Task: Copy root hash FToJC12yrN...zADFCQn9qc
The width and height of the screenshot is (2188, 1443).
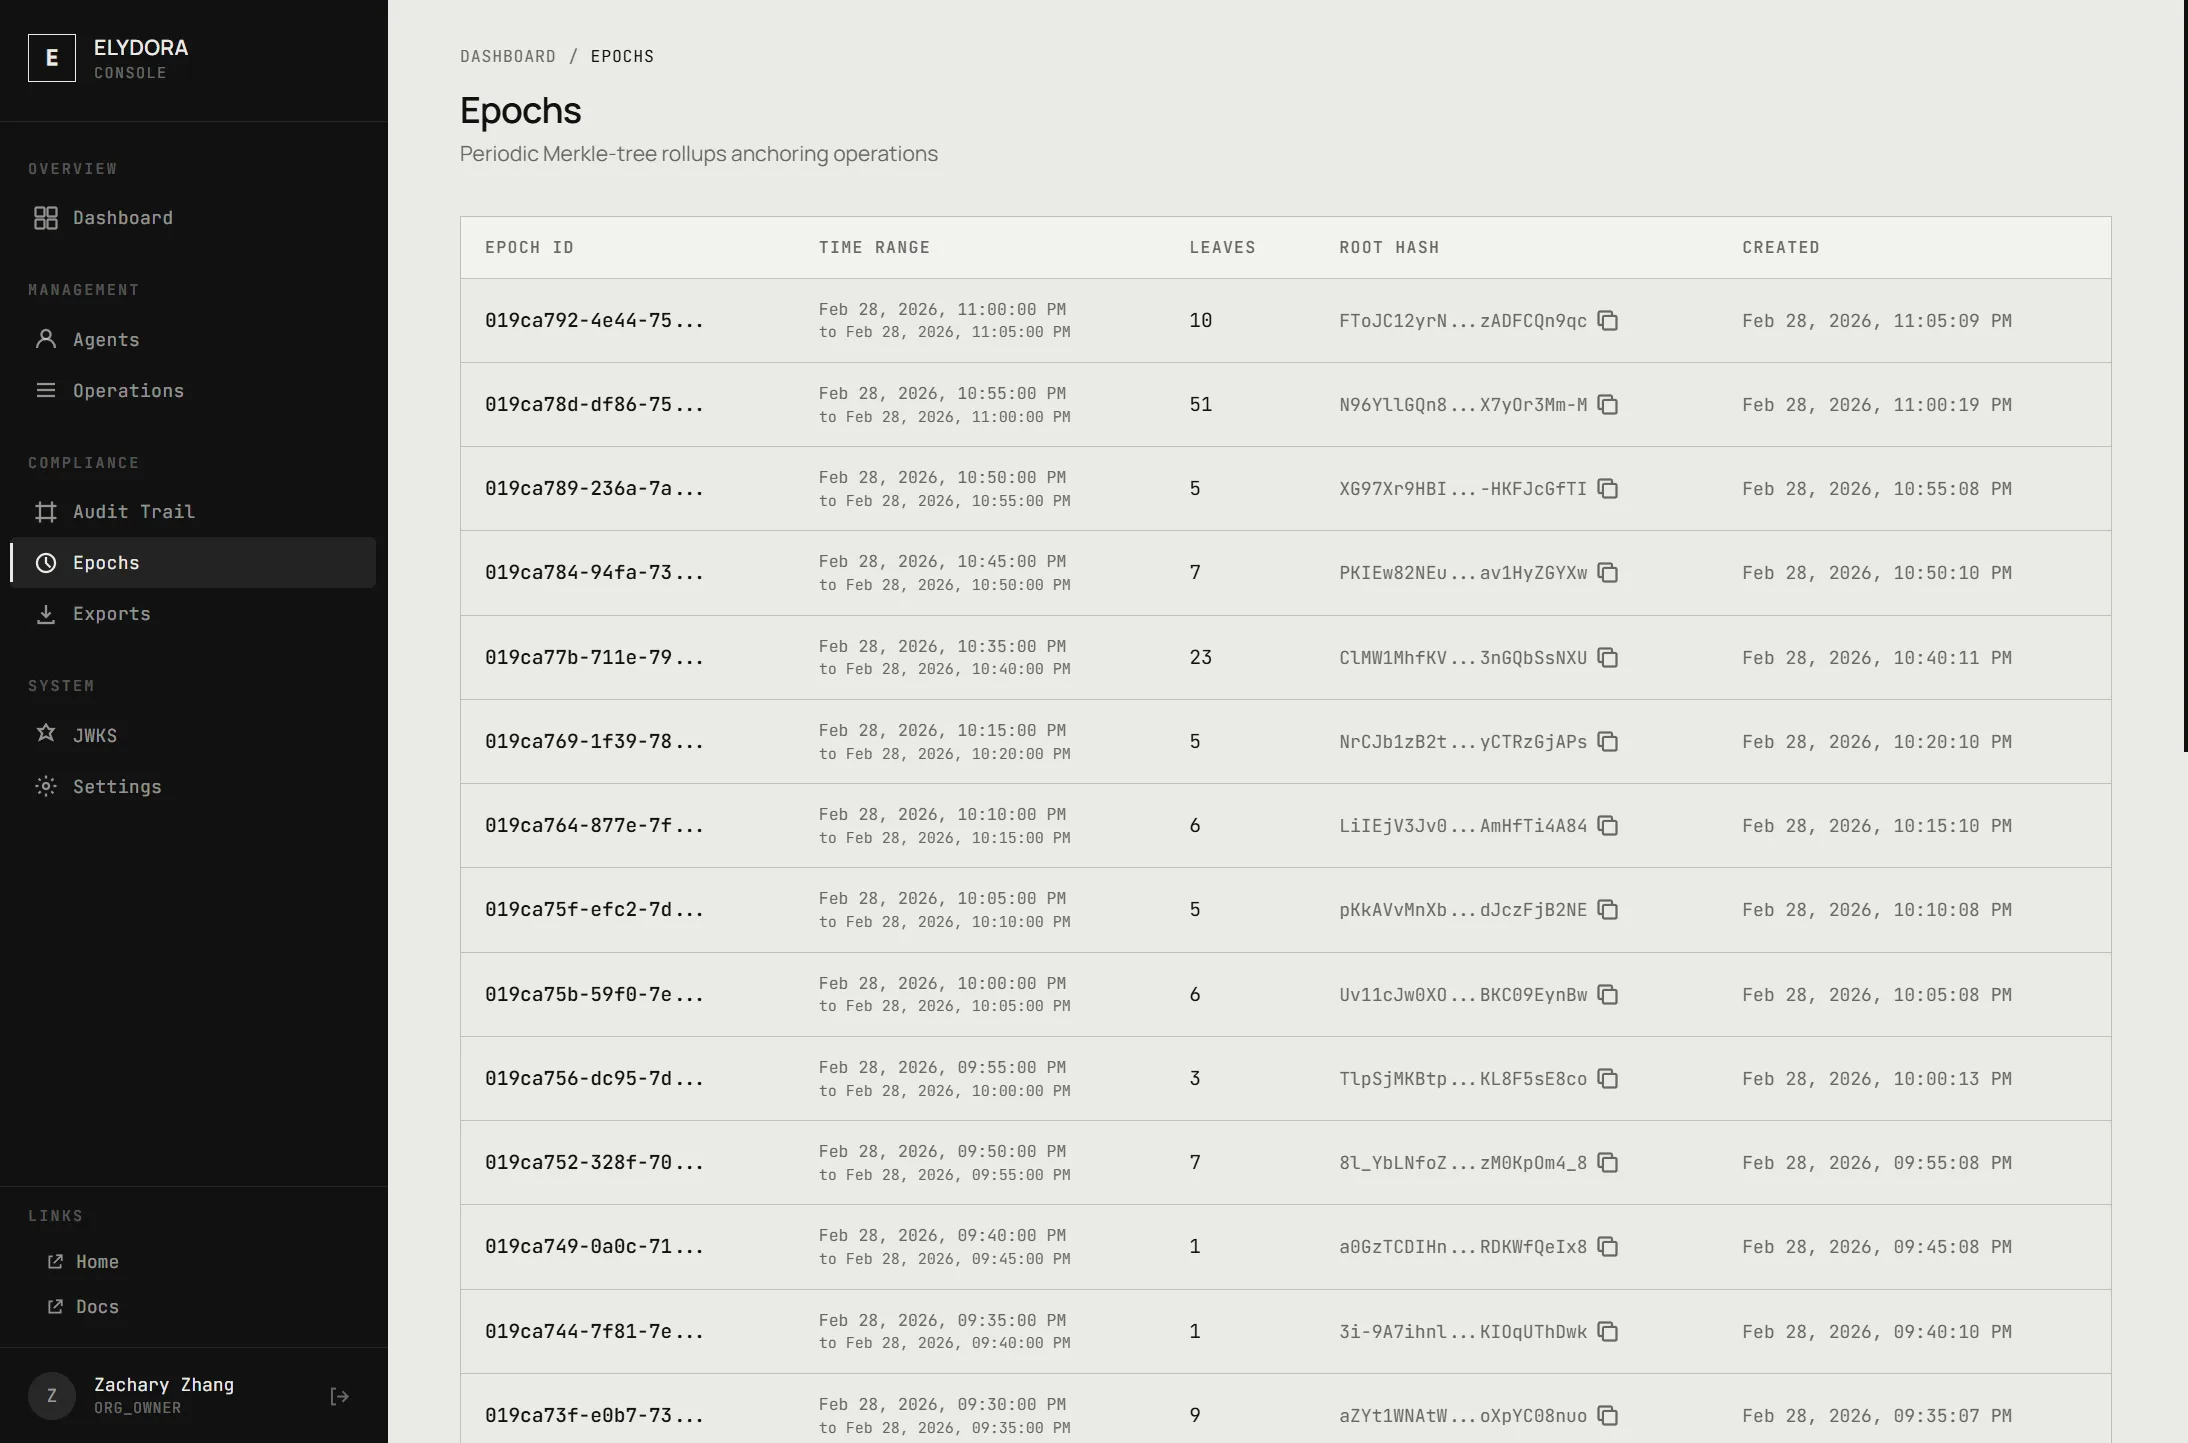Action: point(1607,321)
